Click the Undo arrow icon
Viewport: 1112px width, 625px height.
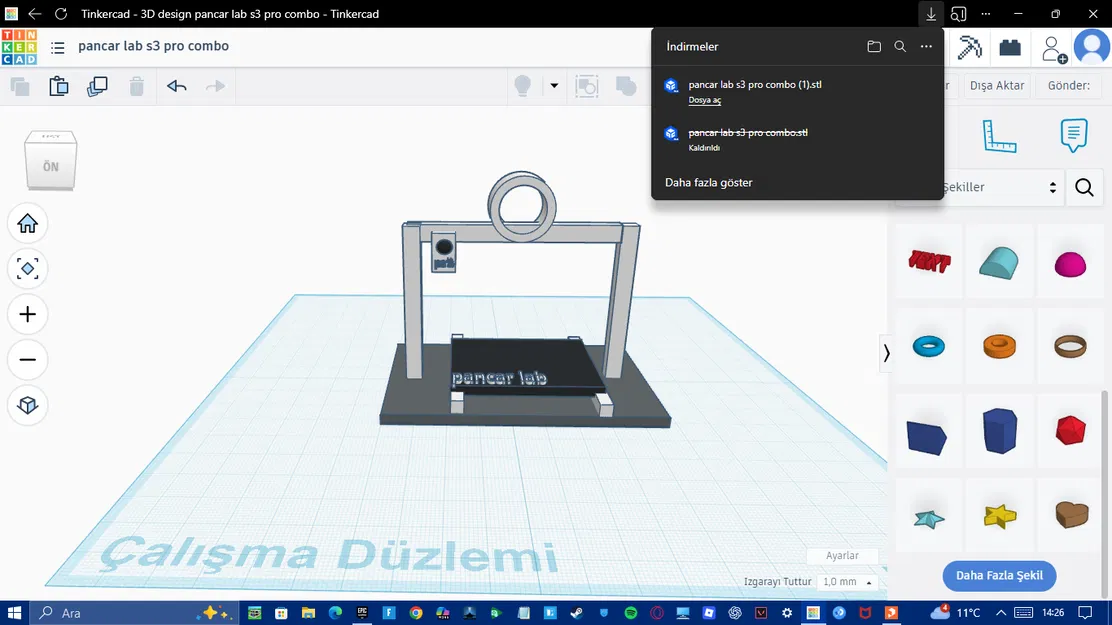[177, 87]
